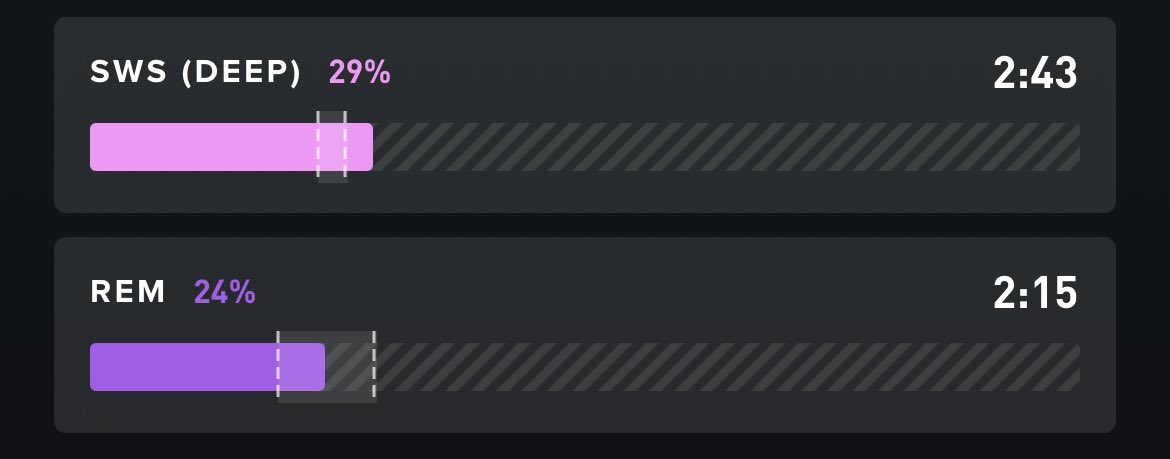Click the 2:43 deep sleep duration
The width and height of the screenshot is (1170, 459).
coord(1035,73)
